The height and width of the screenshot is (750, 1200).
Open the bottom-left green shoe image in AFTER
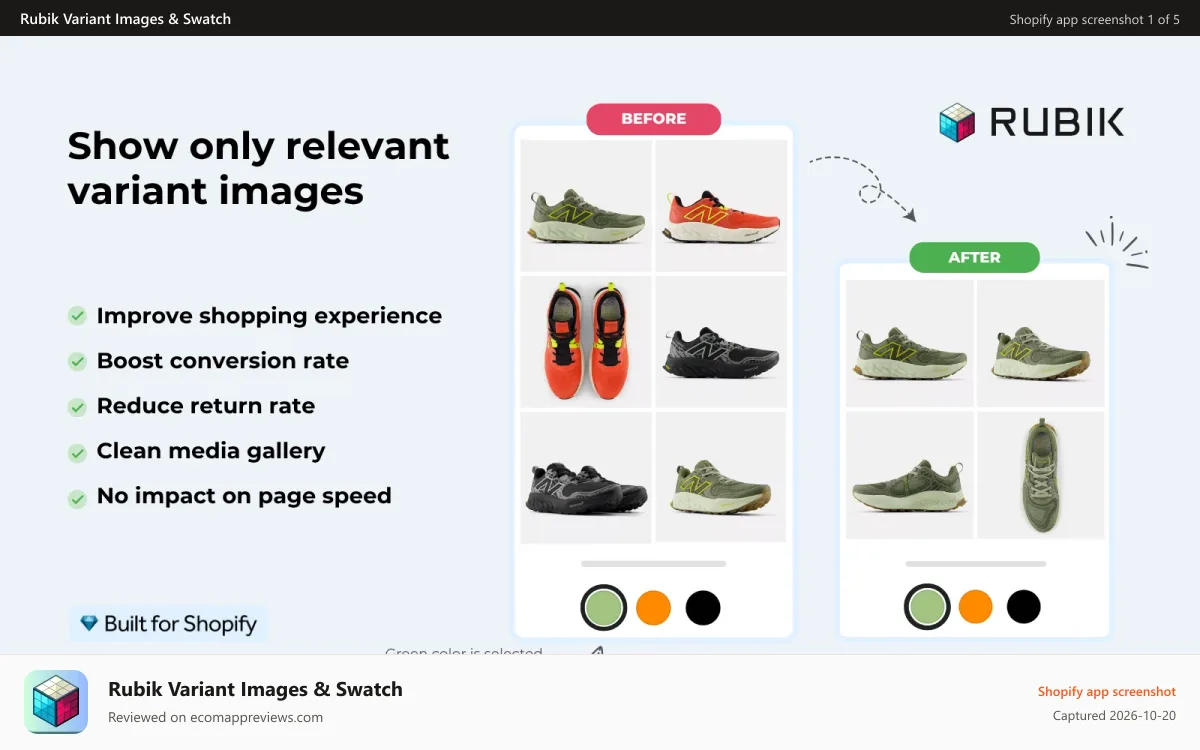910,475
